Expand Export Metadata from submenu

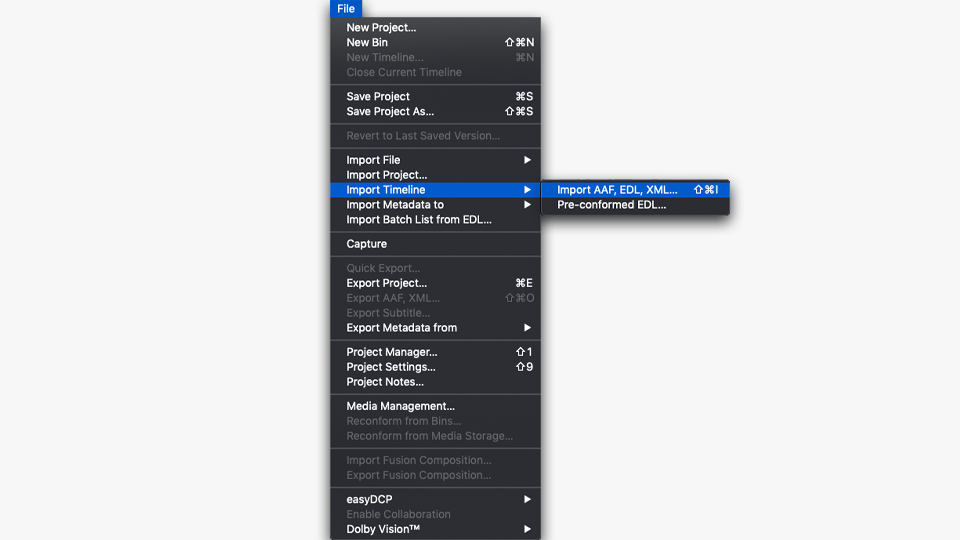(x=401, y=328)
